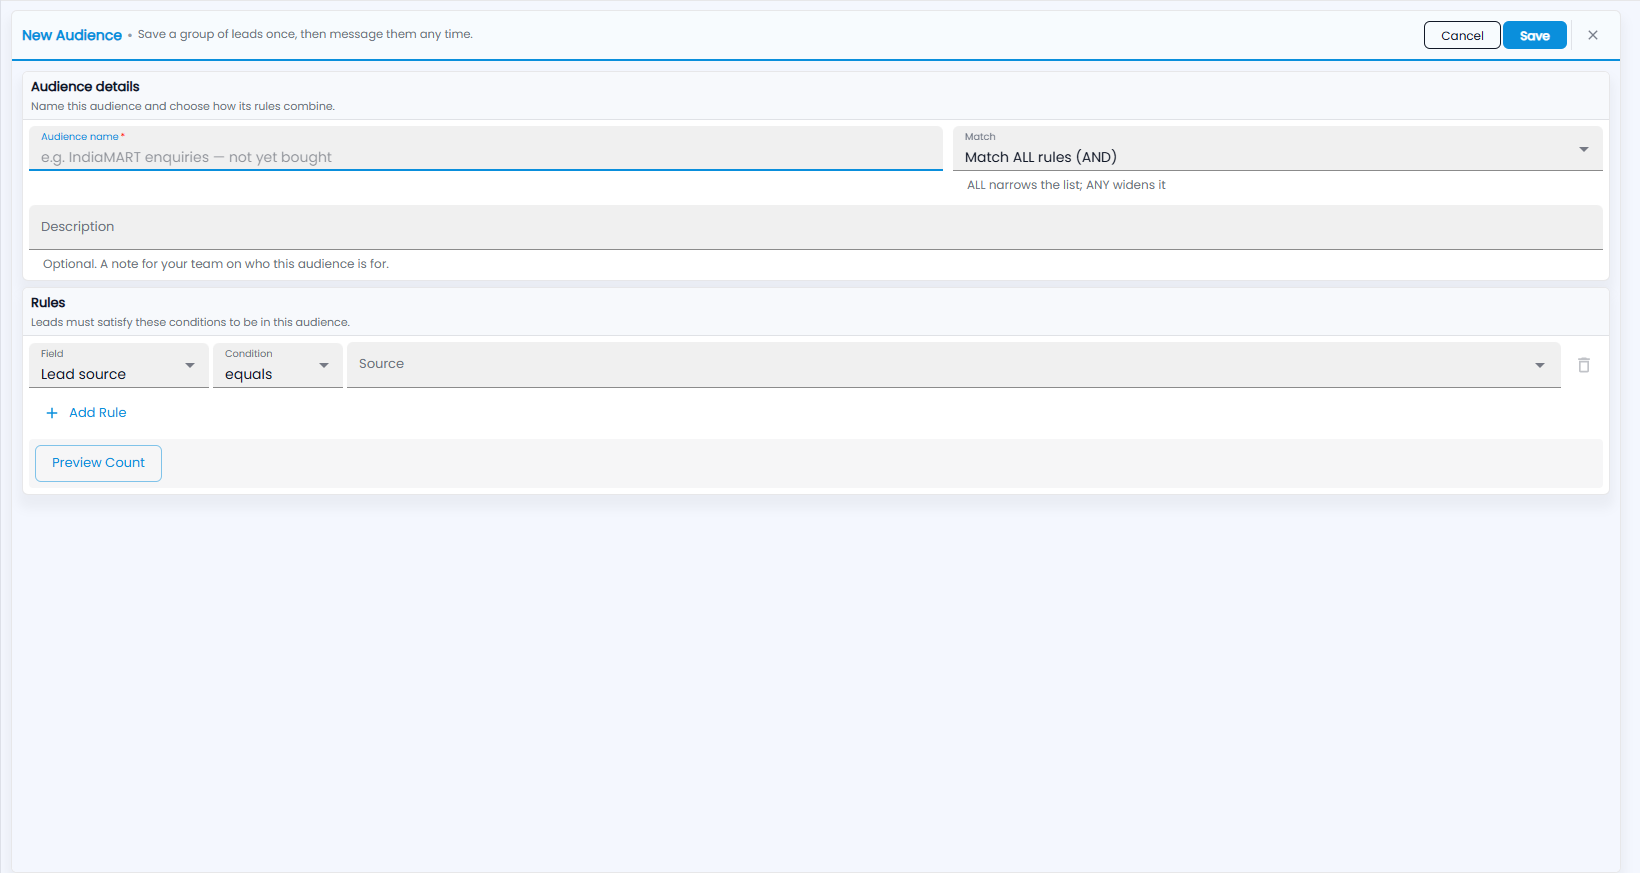Click text 'Leads must satisfy these conditions'
The height and width of the screenshot is (873, 1640).
[x=190, y=322]
